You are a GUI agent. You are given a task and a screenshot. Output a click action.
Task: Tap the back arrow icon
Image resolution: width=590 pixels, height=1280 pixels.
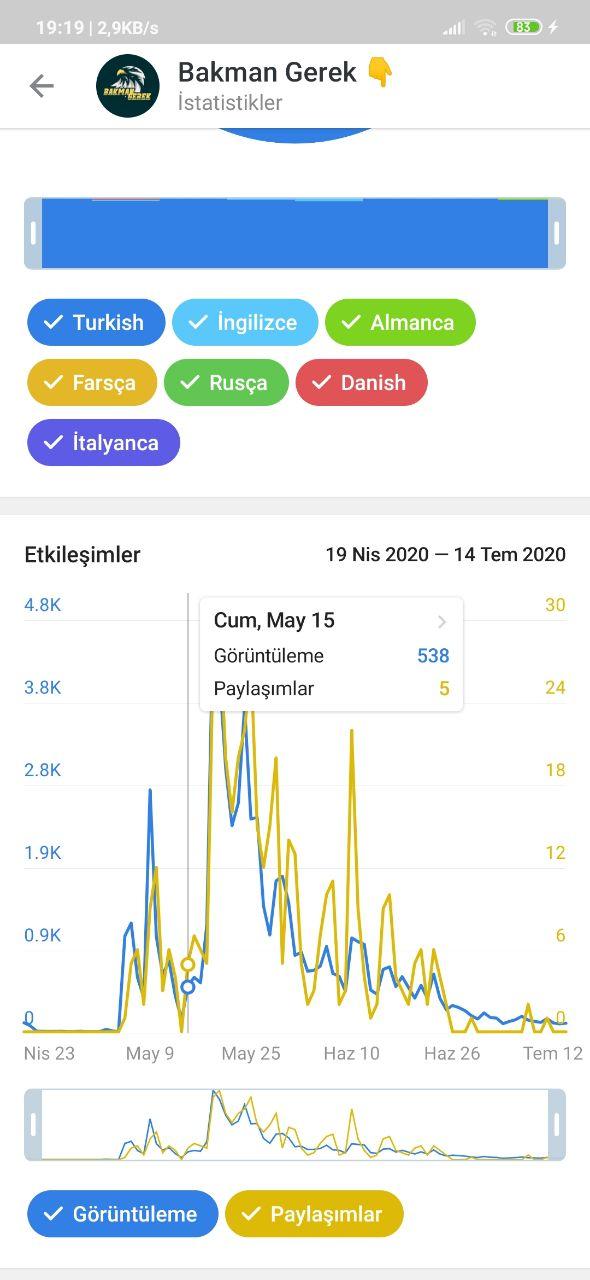click(41, 86)
